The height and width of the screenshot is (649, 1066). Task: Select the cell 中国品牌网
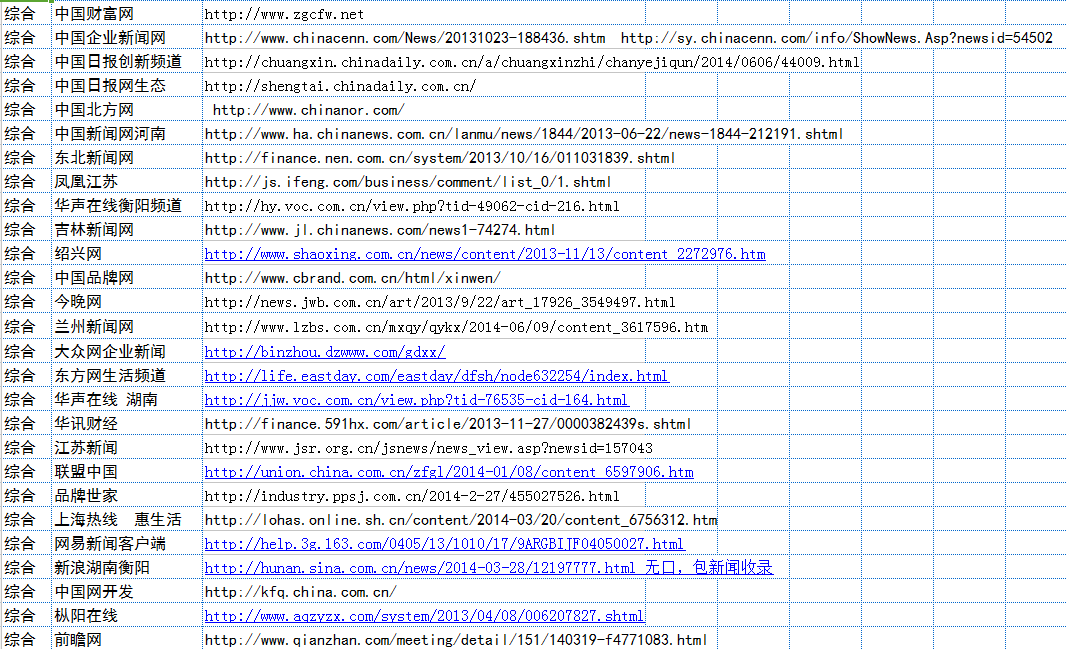click(x=126, y=278)
